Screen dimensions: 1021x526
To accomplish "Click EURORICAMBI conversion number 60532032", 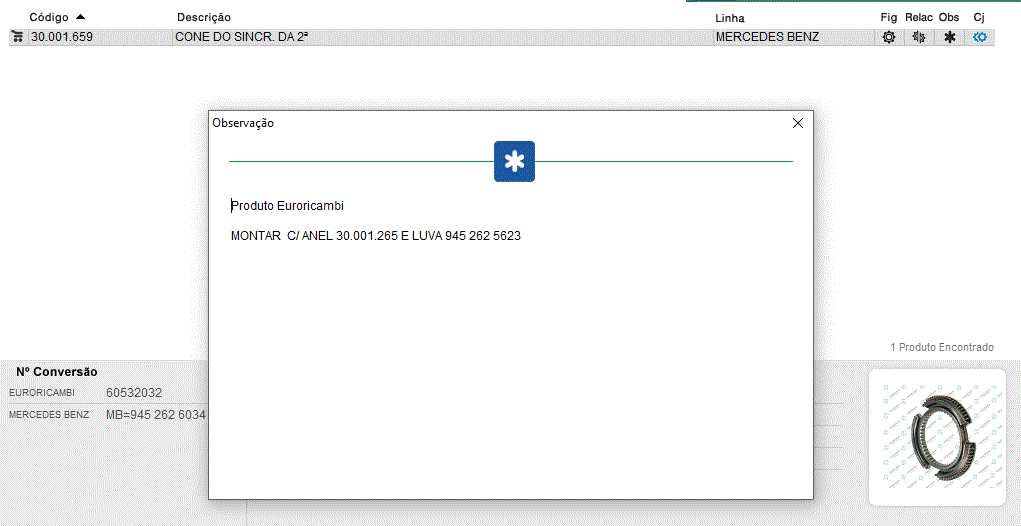I will [x=134, y=393].
